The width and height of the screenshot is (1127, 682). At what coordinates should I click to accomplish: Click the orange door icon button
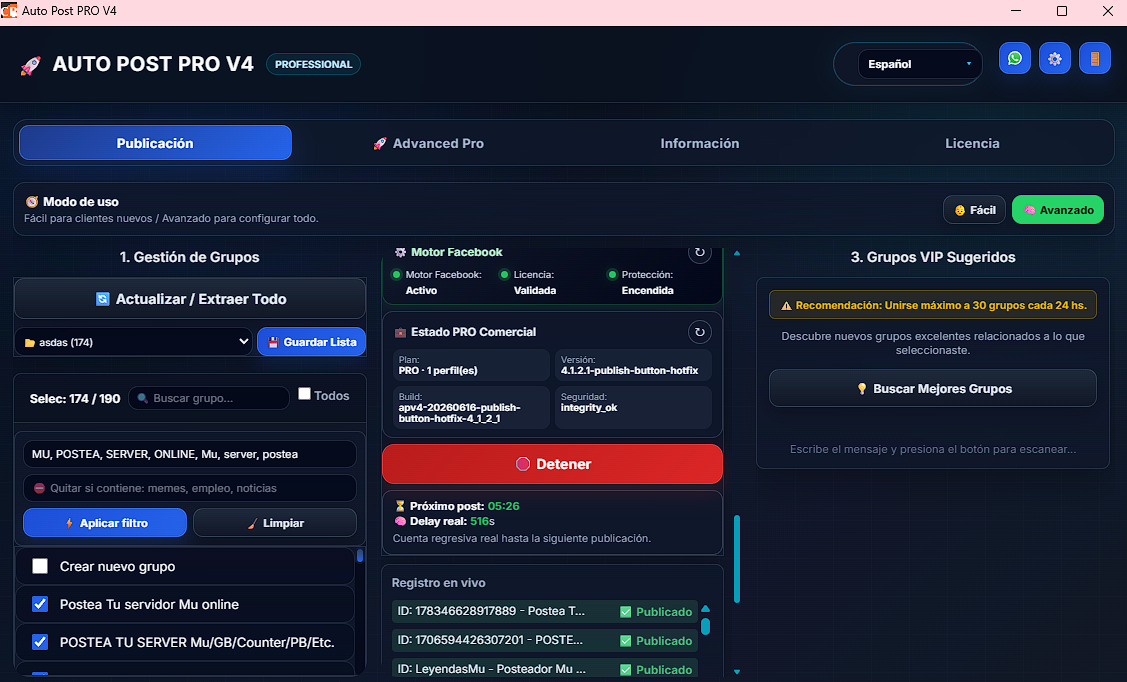point(1095,58)
